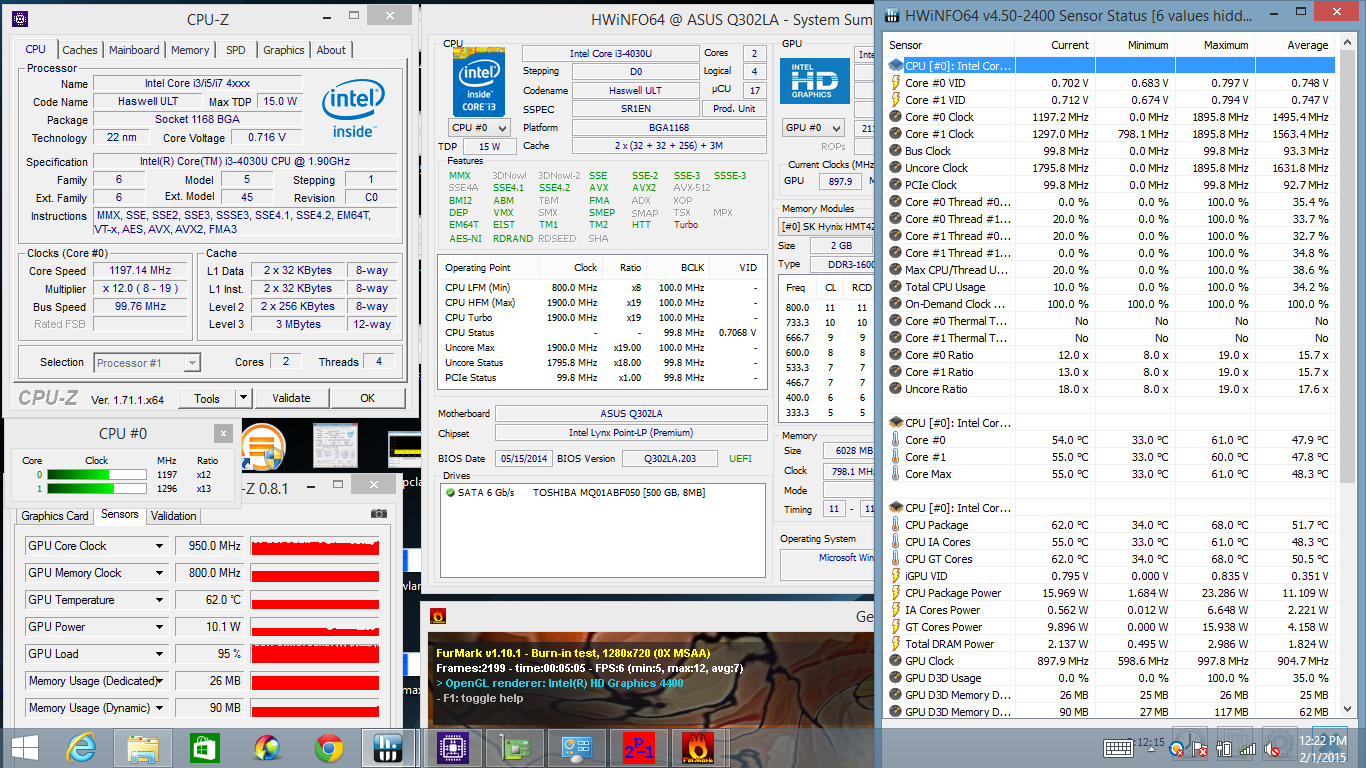Screen dimensions: 1366x768
Task: Switch to FurMark taskbar icon
Action: click(x=698, y=747)
